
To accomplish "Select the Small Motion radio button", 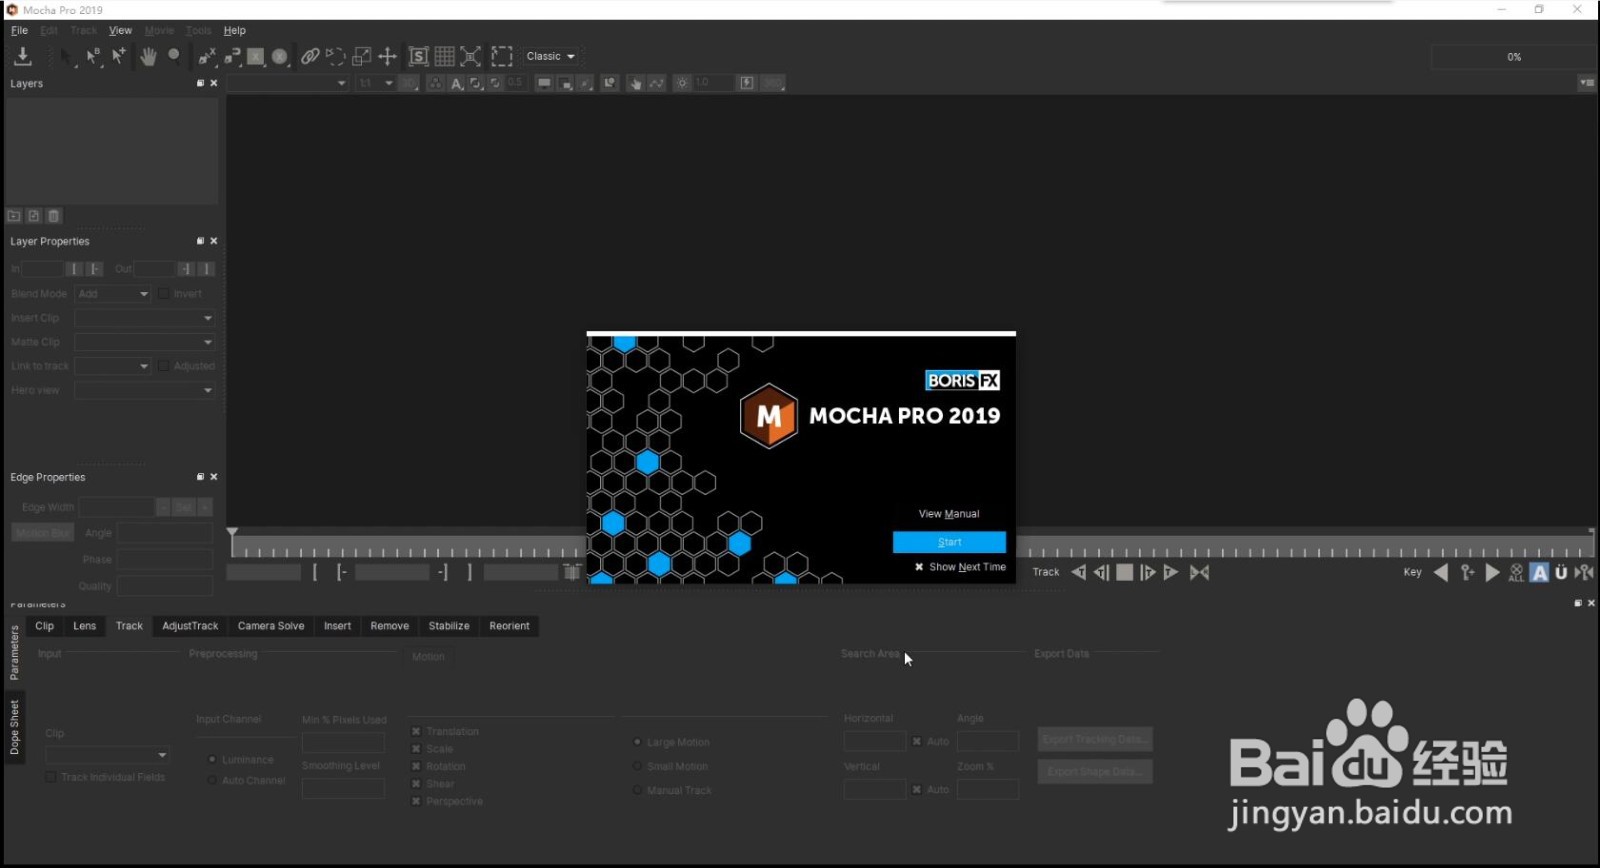I will click(637, 766).
